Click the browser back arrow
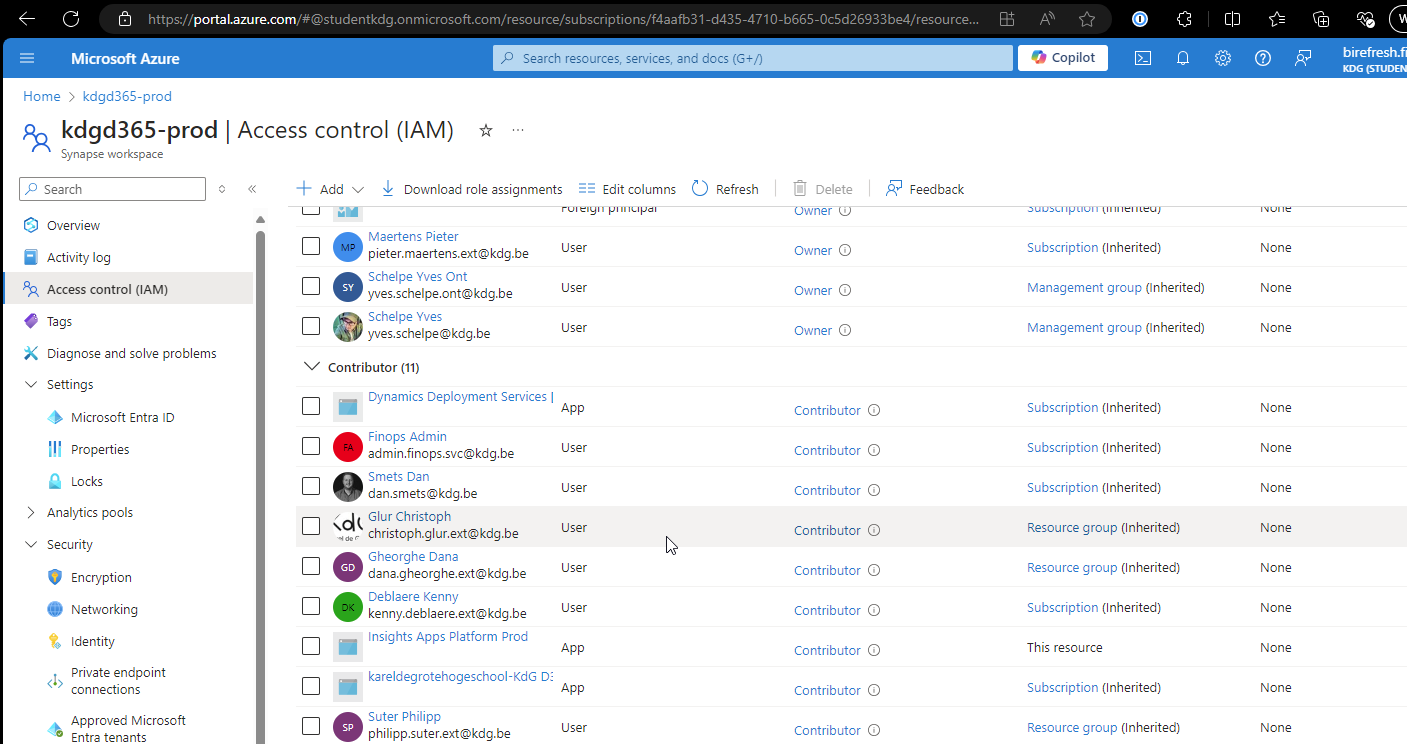This screenshot has width=1407, height=744. click(27, 19)
